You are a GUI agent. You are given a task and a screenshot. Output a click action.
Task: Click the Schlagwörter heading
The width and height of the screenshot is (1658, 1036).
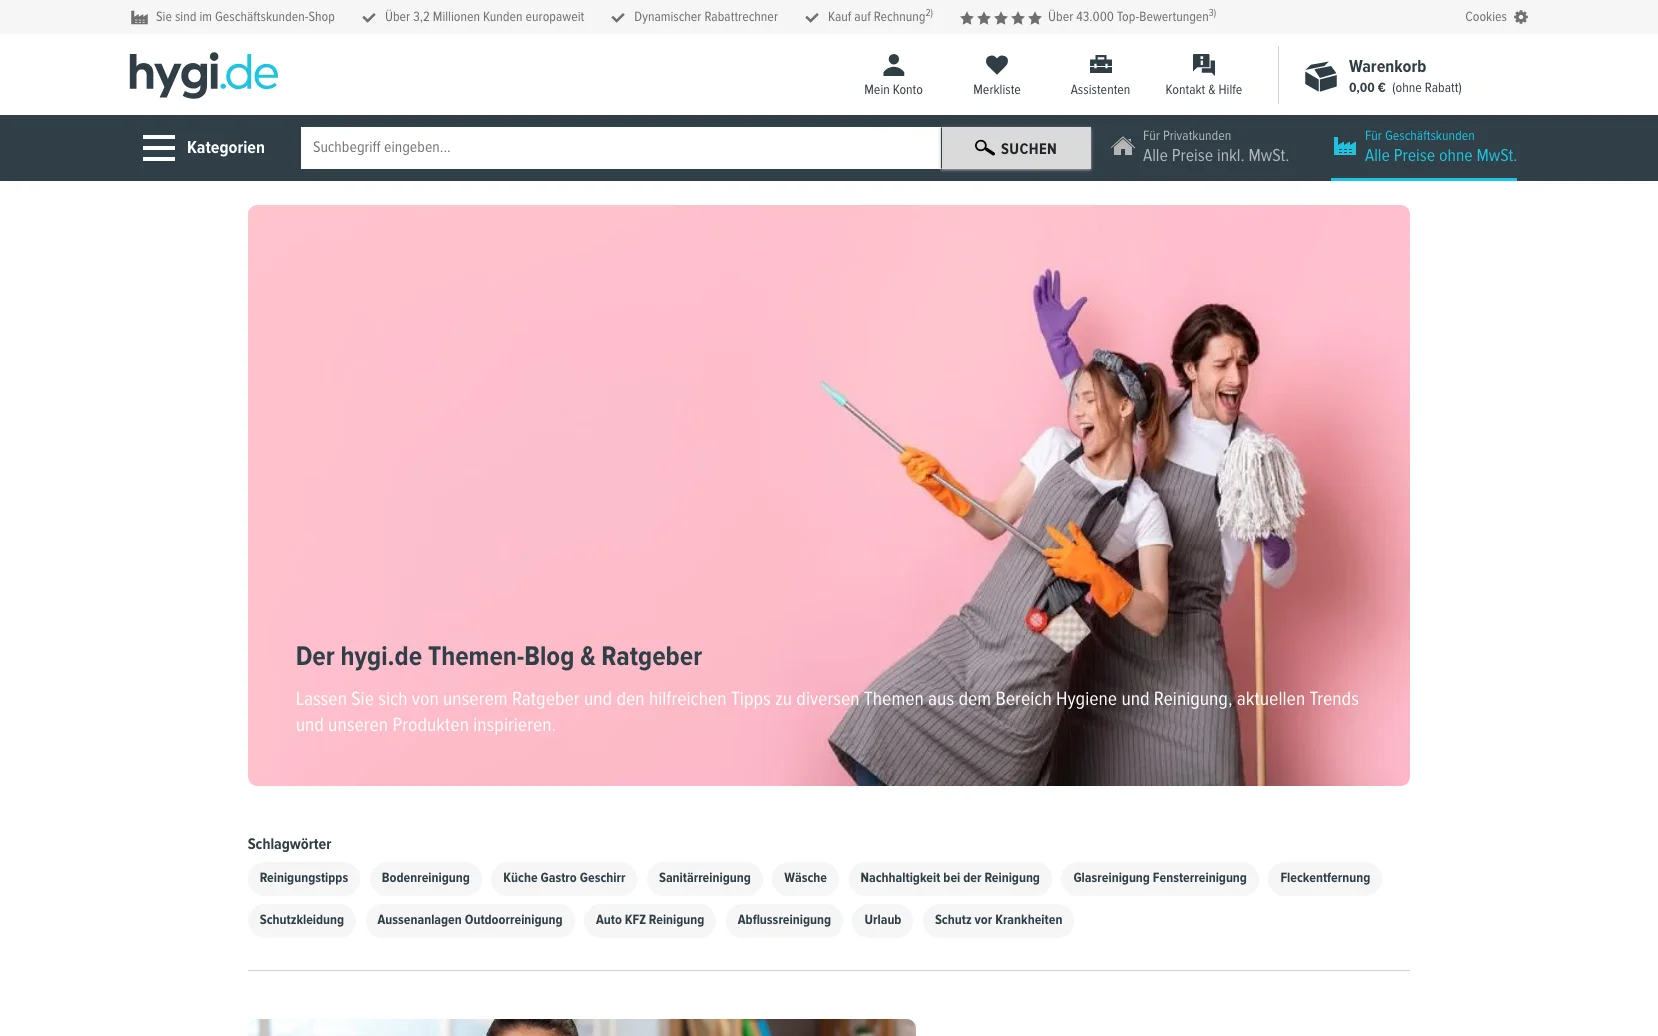point(290,844)
